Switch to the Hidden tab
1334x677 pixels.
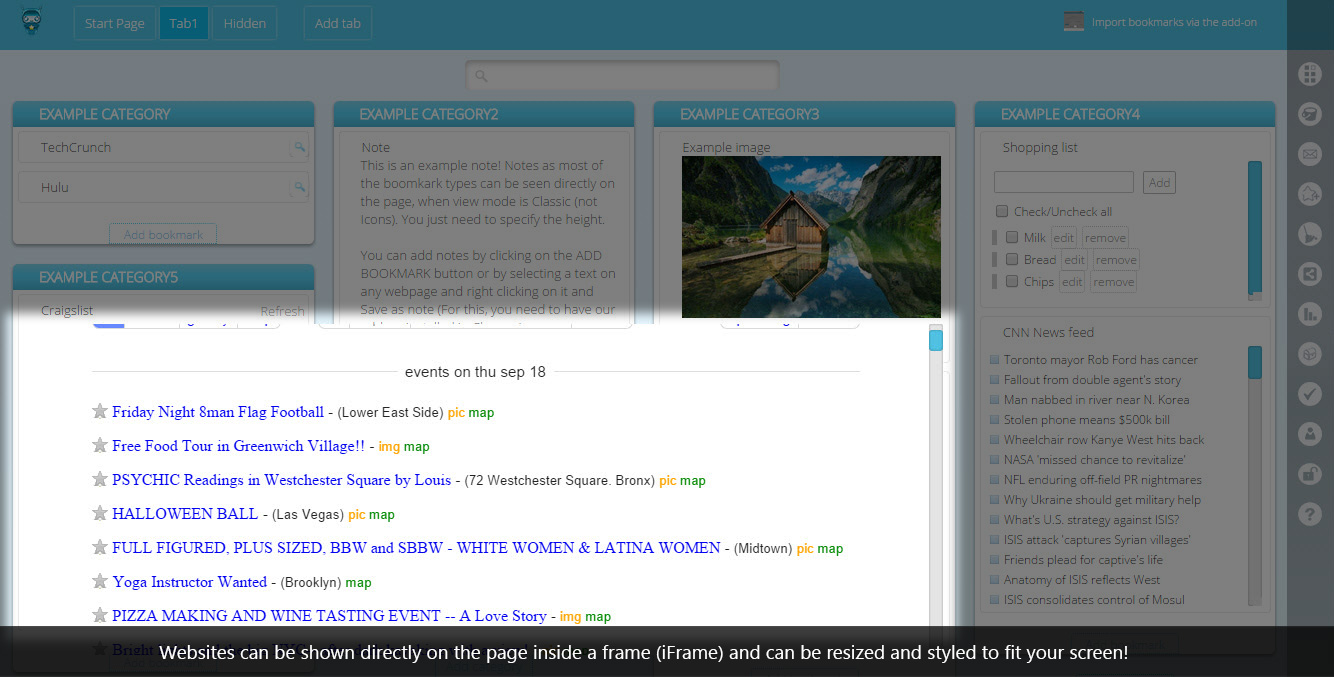pos(244,23)
